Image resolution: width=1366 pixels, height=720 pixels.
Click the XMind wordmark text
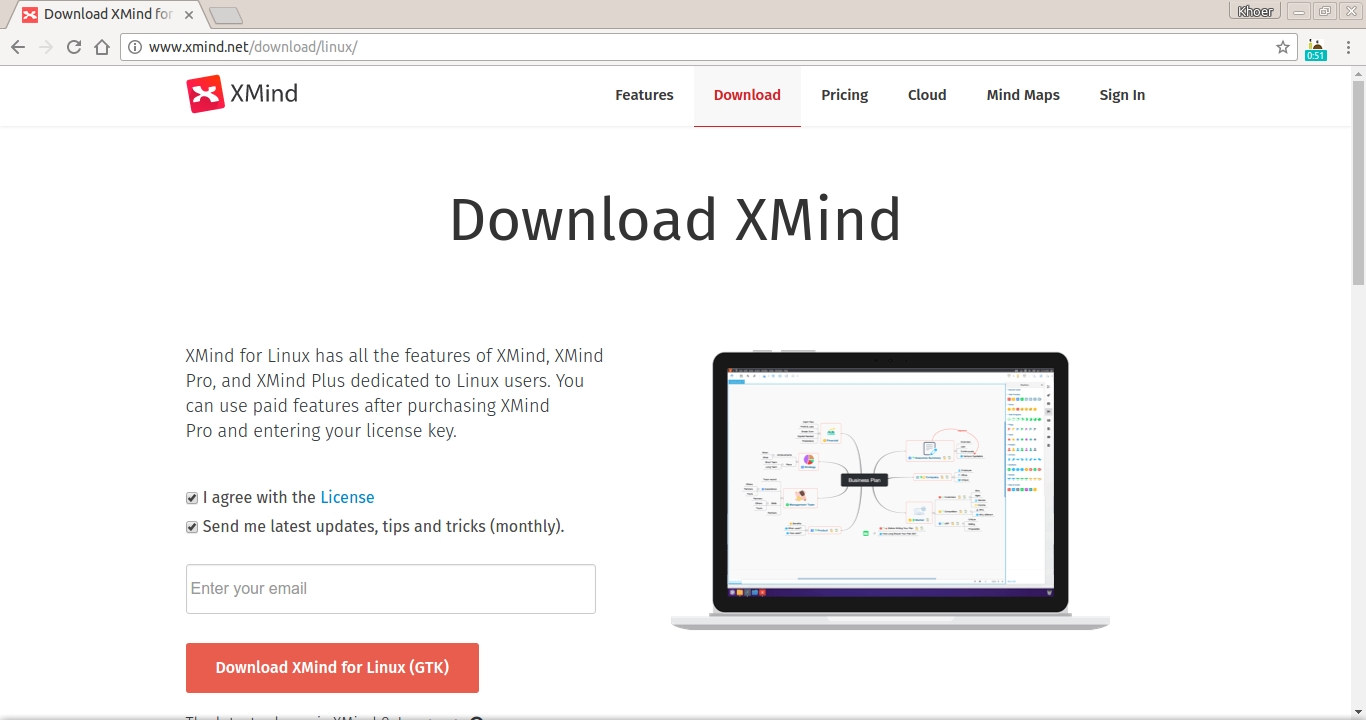point(264,94)
